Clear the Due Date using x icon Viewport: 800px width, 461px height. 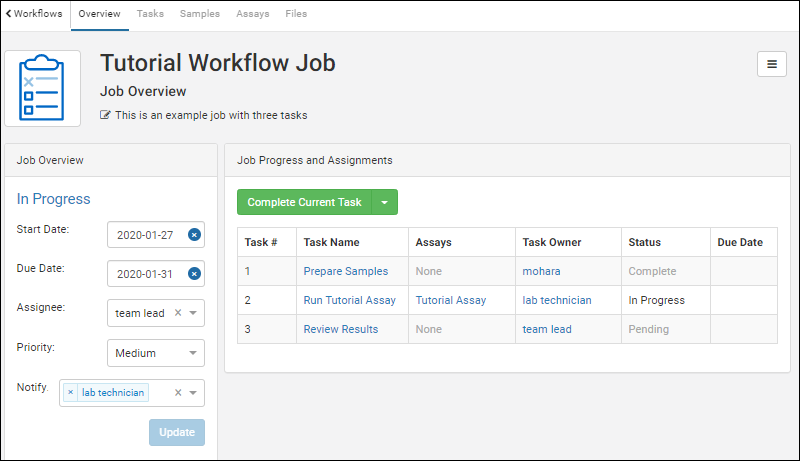[194, 274]
